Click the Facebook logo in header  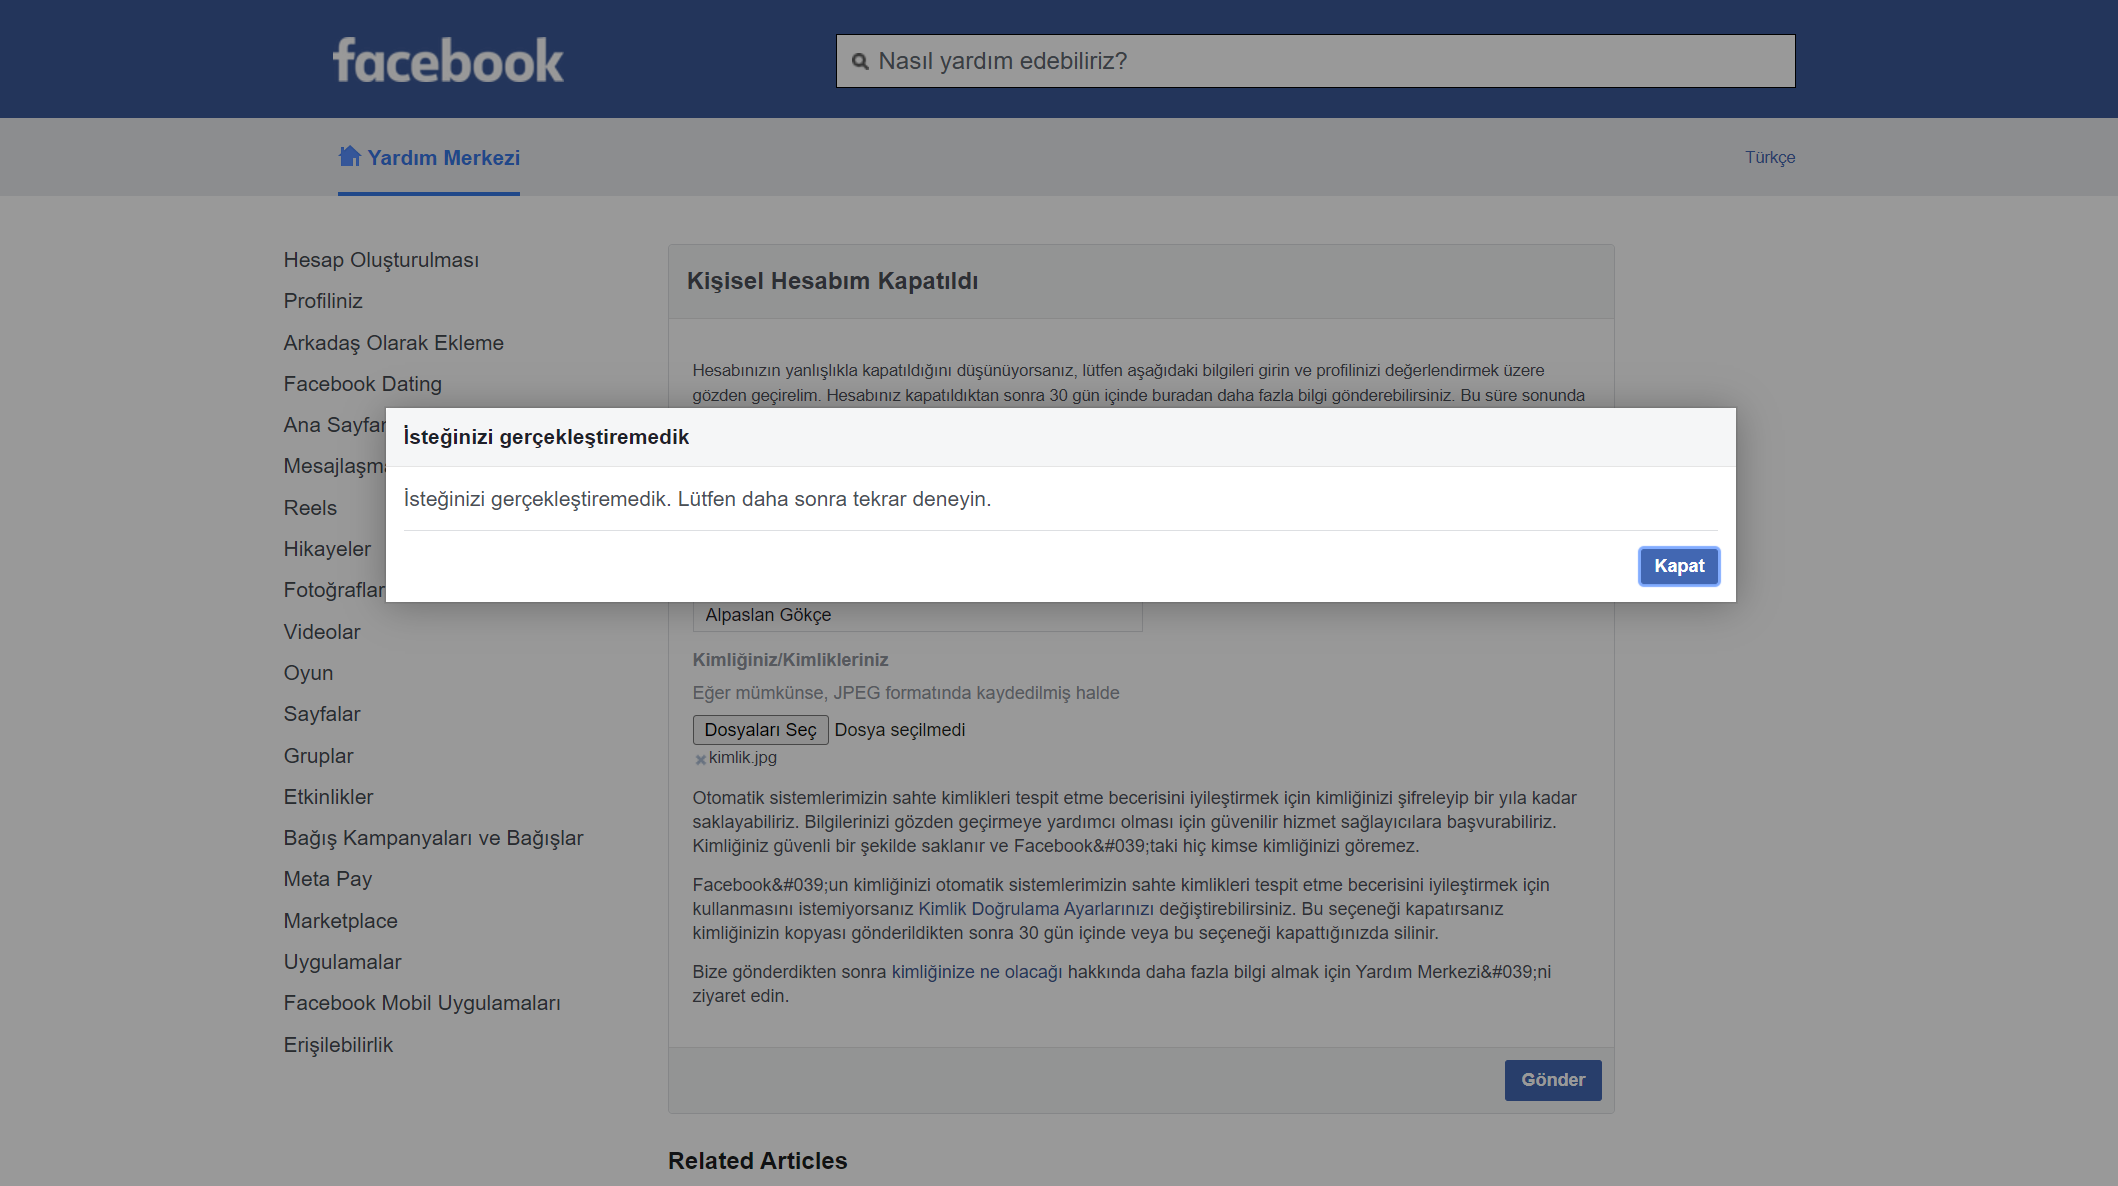(x=448, y=60)
